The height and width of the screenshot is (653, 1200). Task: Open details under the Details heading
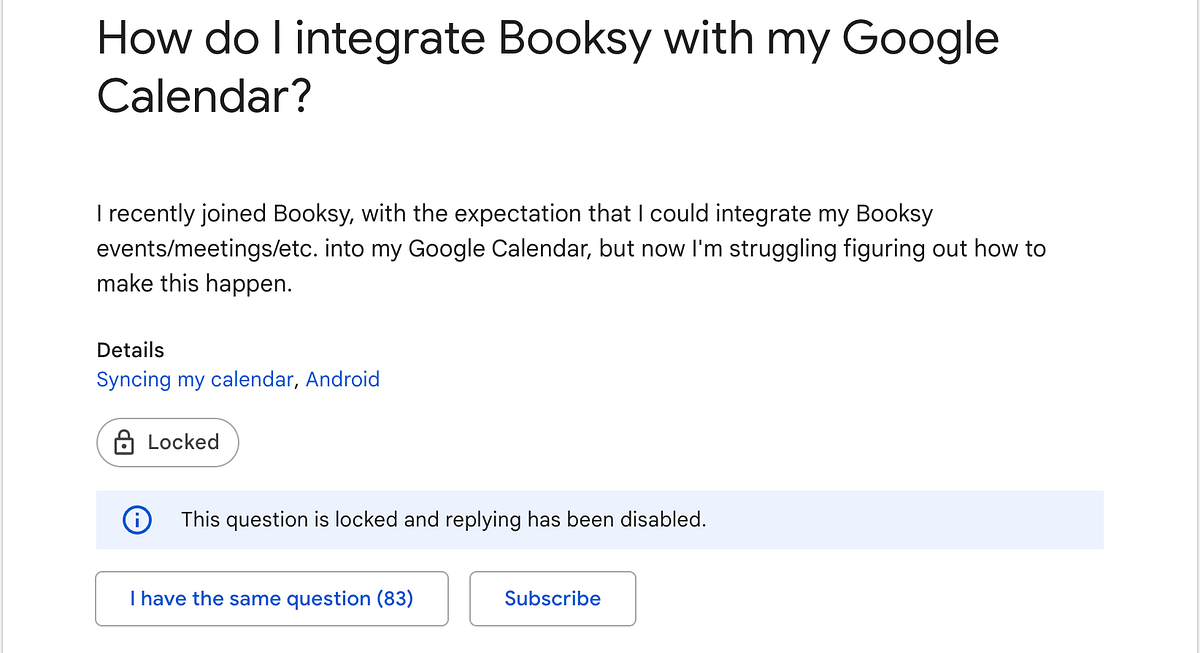coord(238,379)
